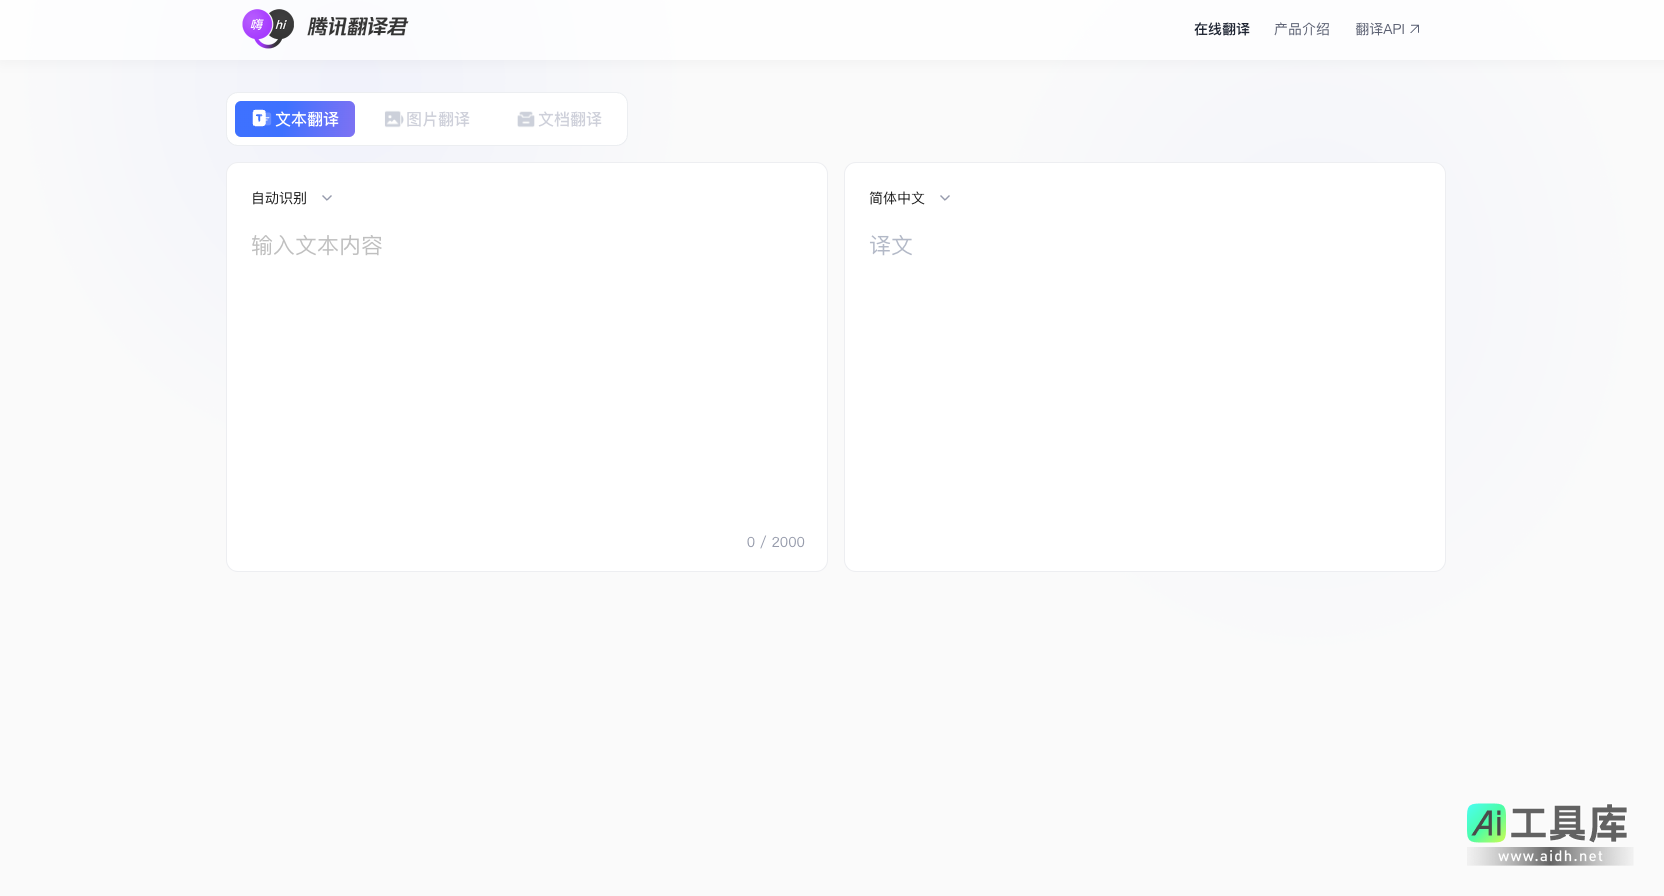Select the 文本翻译 tab label
Image resolution: width=1664 pixels, height=896 pixels.
(307, 119)
